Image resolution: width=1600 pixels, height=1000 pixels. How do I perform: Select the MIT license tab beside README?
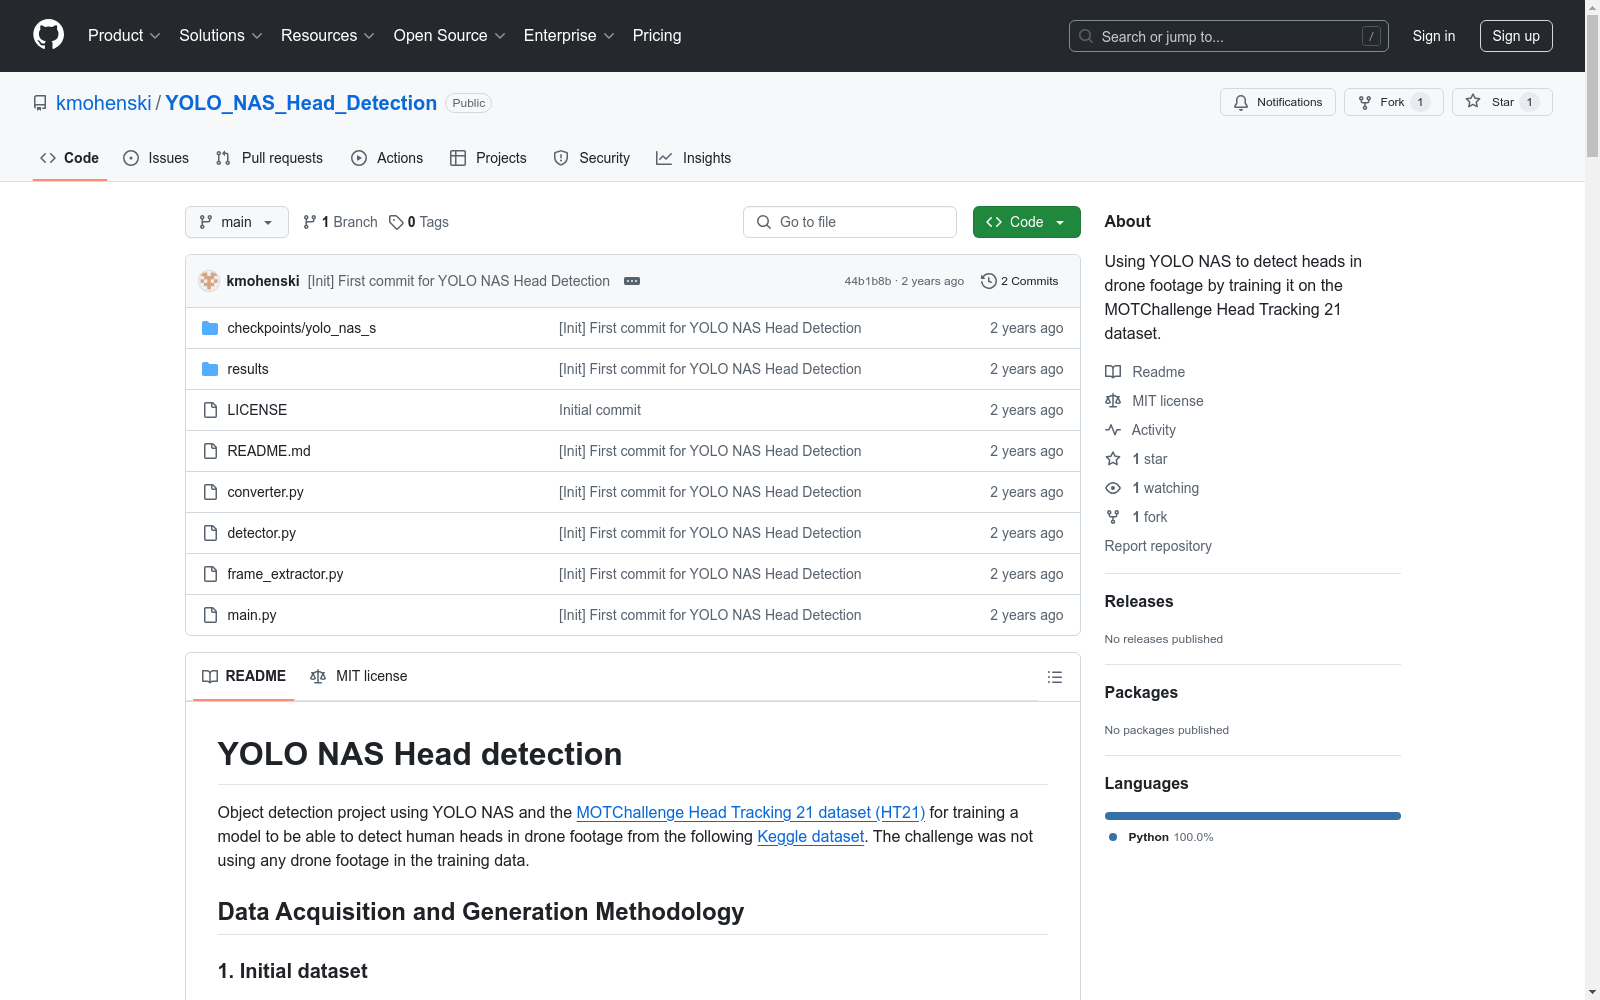pos(359,676)
